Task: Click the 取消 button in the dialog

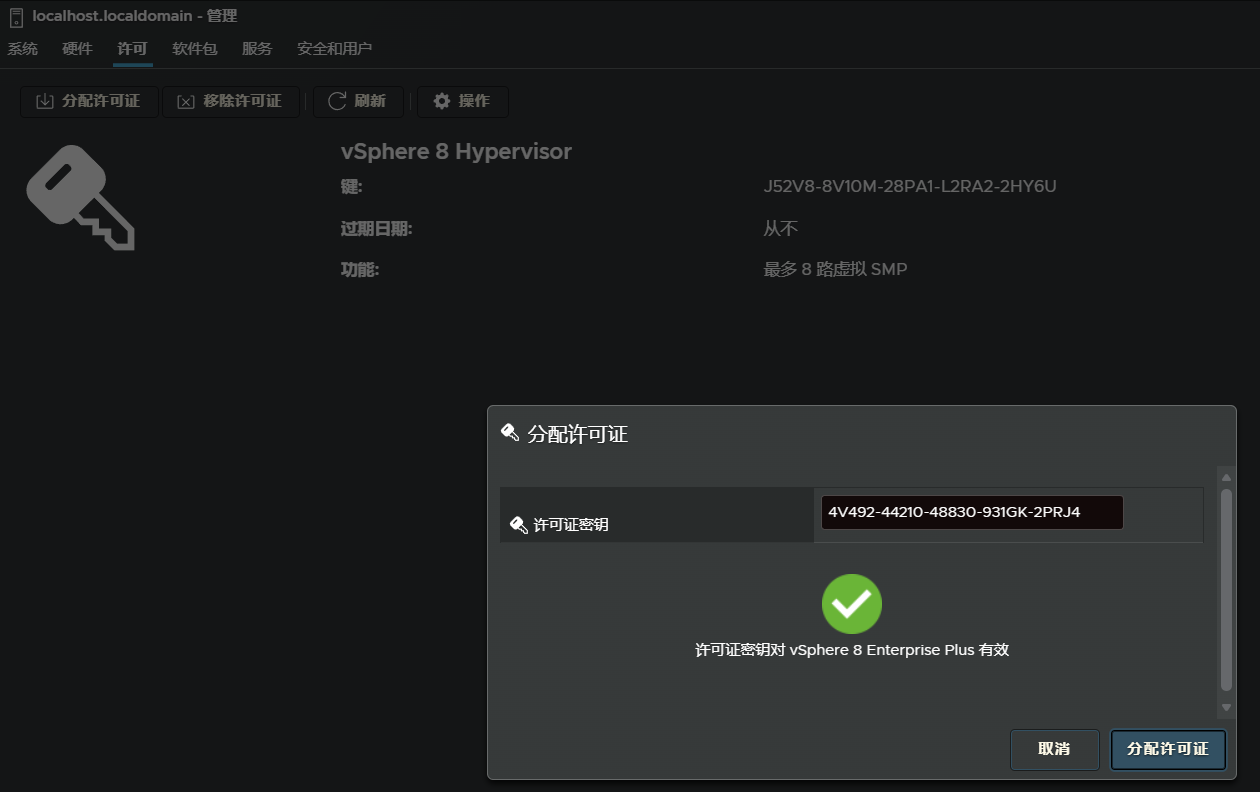Action: tap(1054, 749)
